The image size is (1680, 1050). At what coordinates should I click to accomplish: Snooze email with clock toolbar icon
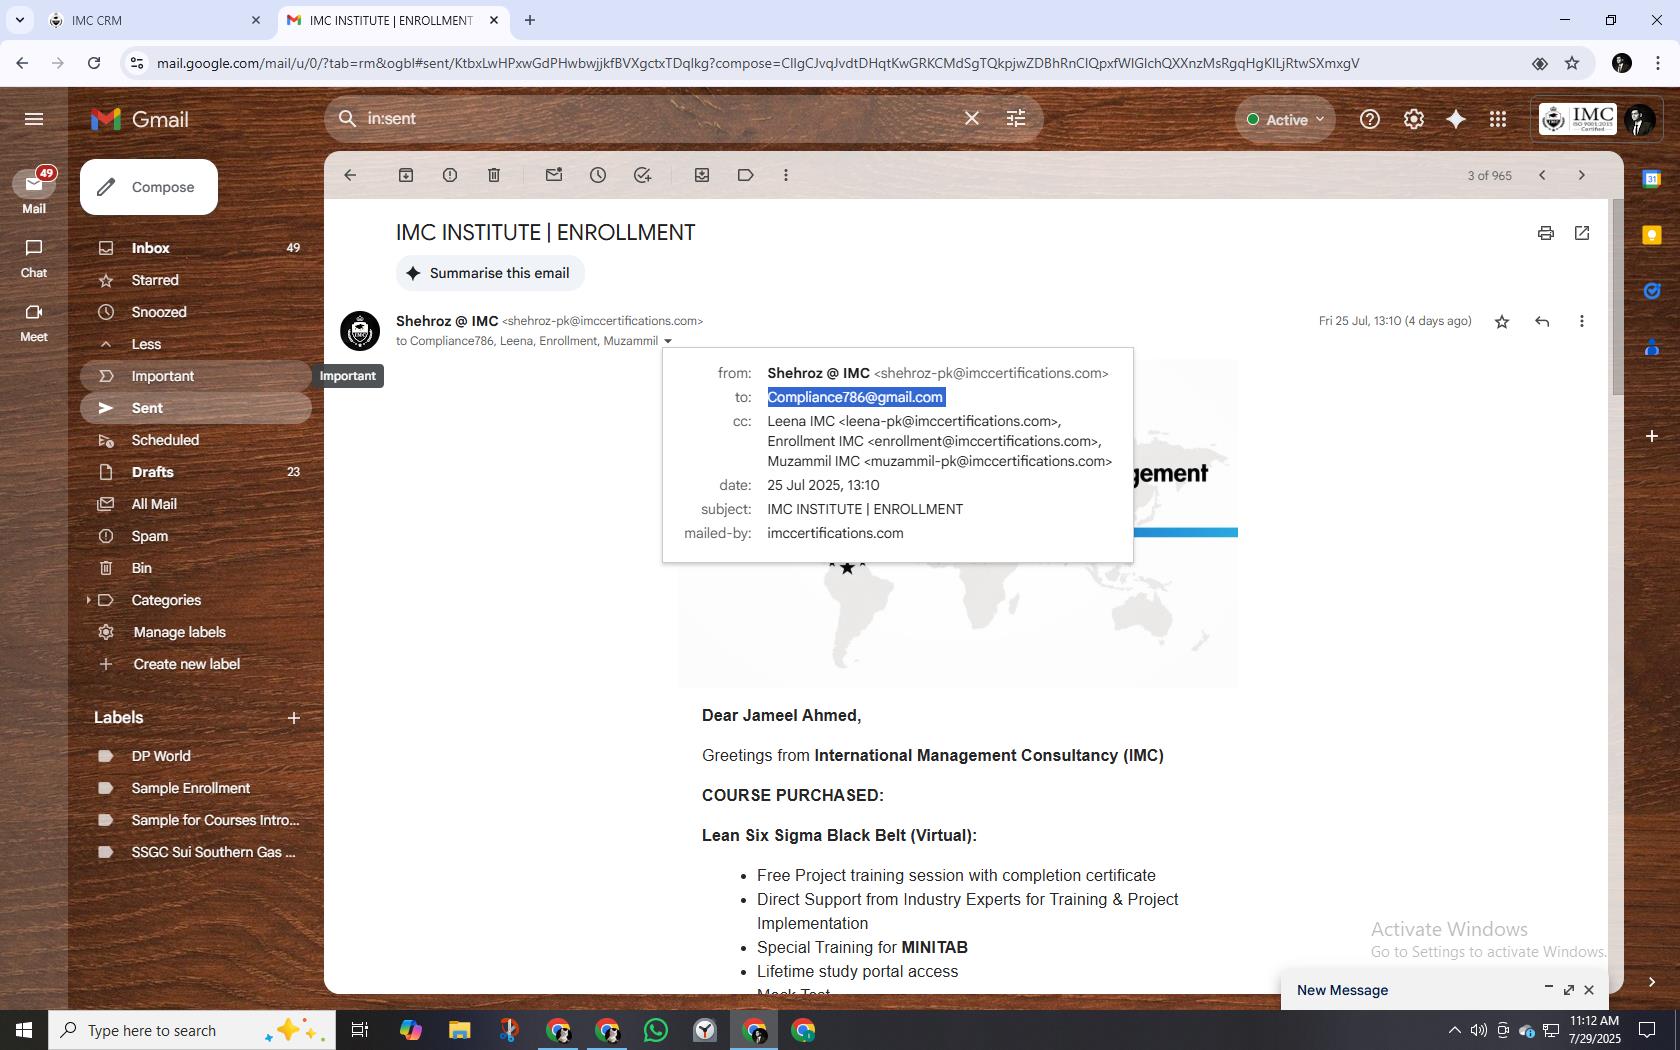tap(598, 175)
